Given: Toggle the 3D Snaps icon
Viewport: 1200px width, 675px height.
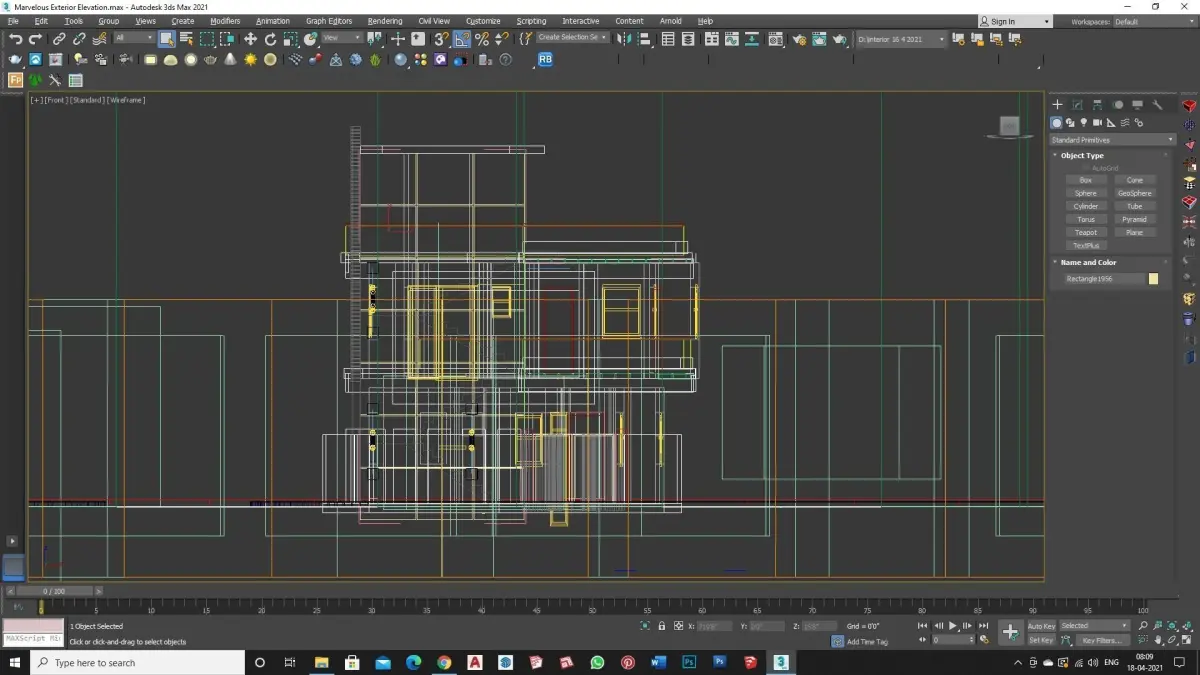Looking at the screenshot, I should pos(441,39).
